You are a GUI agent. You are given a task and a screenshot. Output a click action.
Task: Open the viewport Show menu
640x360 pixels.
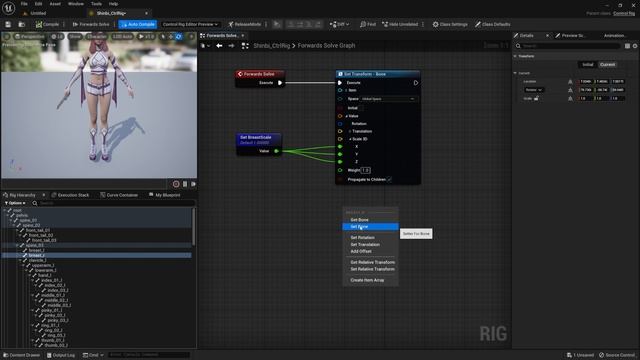[75, 37]
